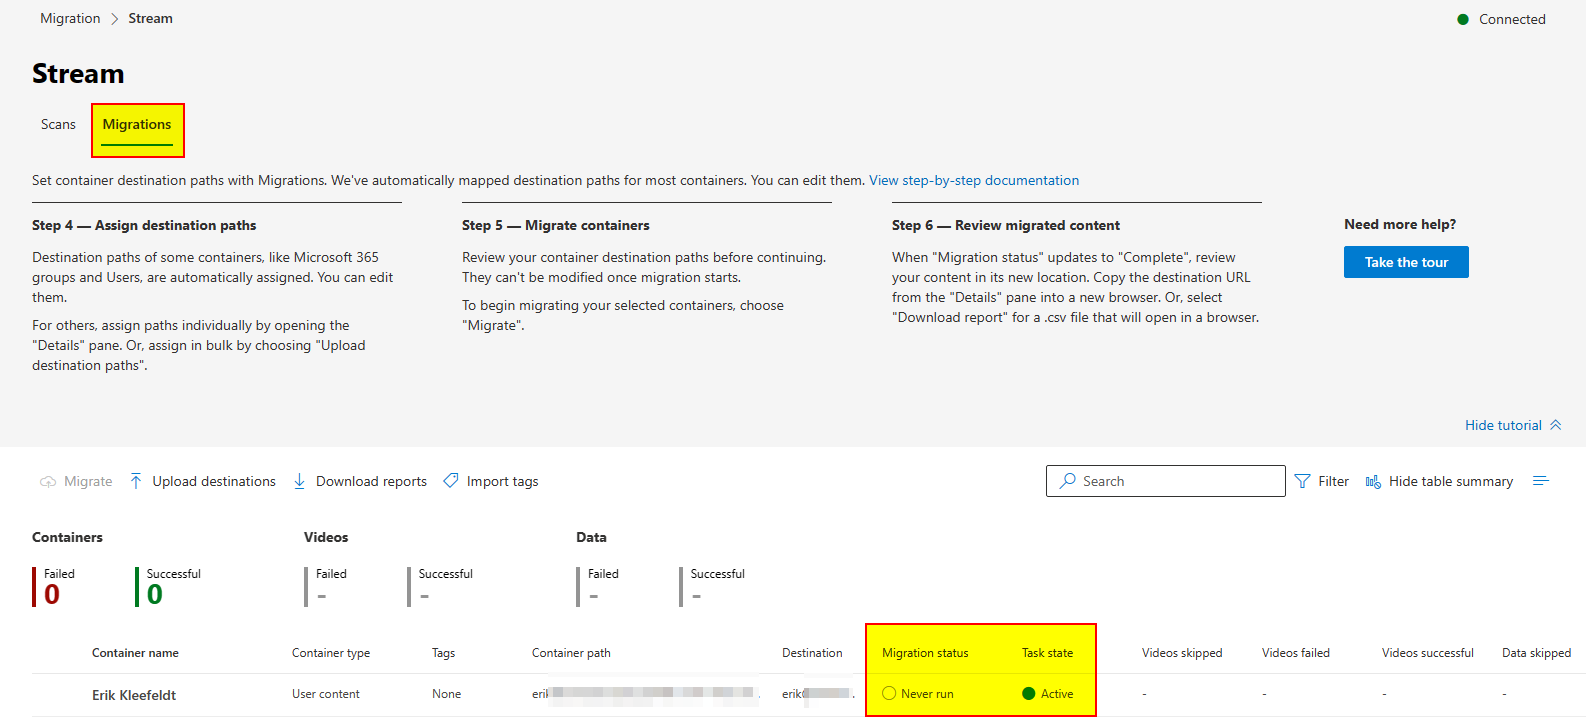
Task: Click the Download reports arrow icon
Action: pos(299,481)
